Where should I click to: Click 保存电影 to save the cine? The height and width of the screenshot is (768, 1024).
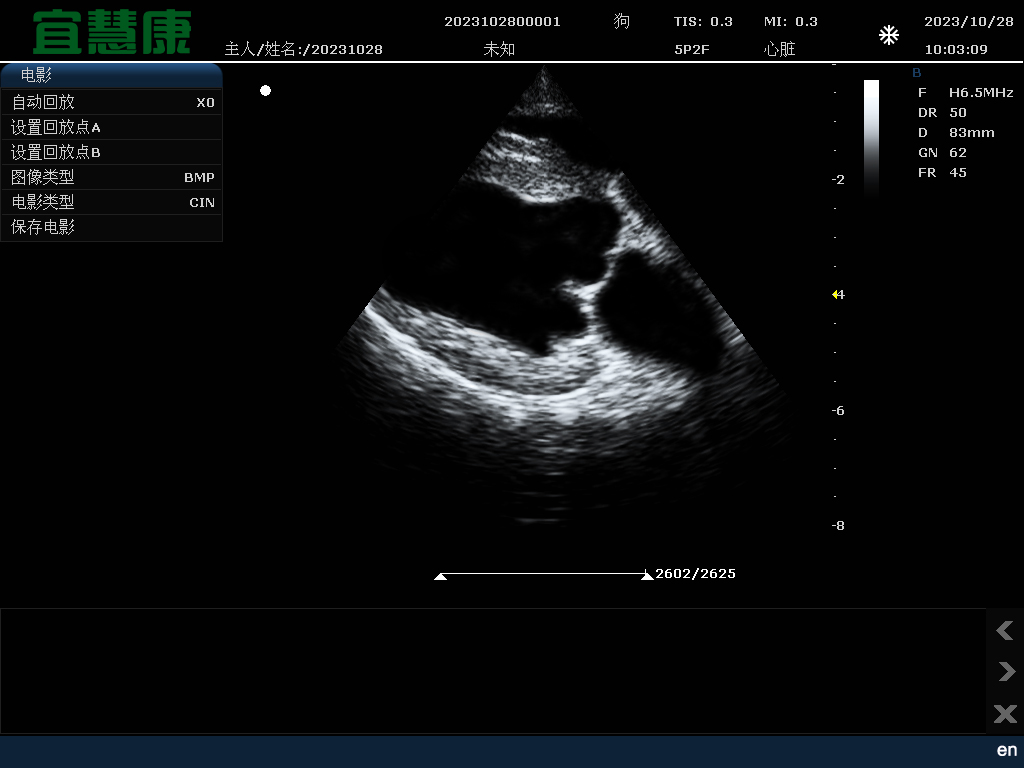coord(111,227)
